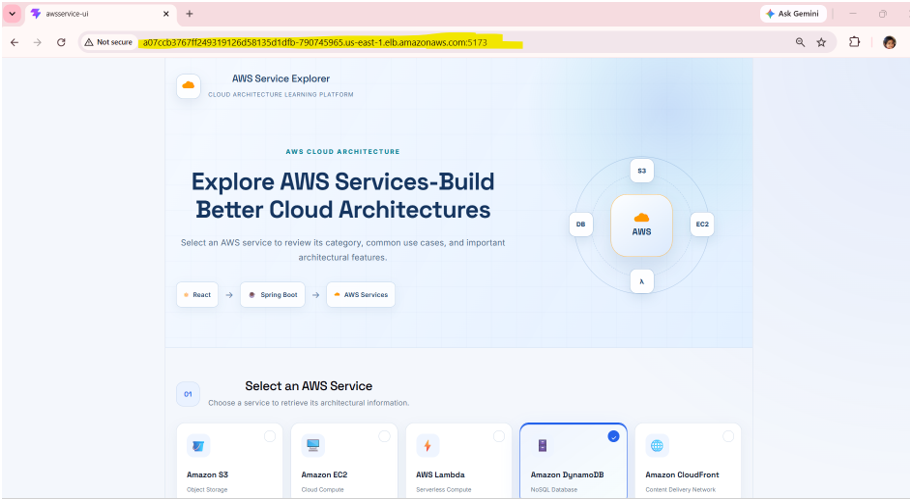The height and width of the screenshot is (502, 910).
Task: Click the AWS Service Explorer cloud logo
Action: (189, 86)
